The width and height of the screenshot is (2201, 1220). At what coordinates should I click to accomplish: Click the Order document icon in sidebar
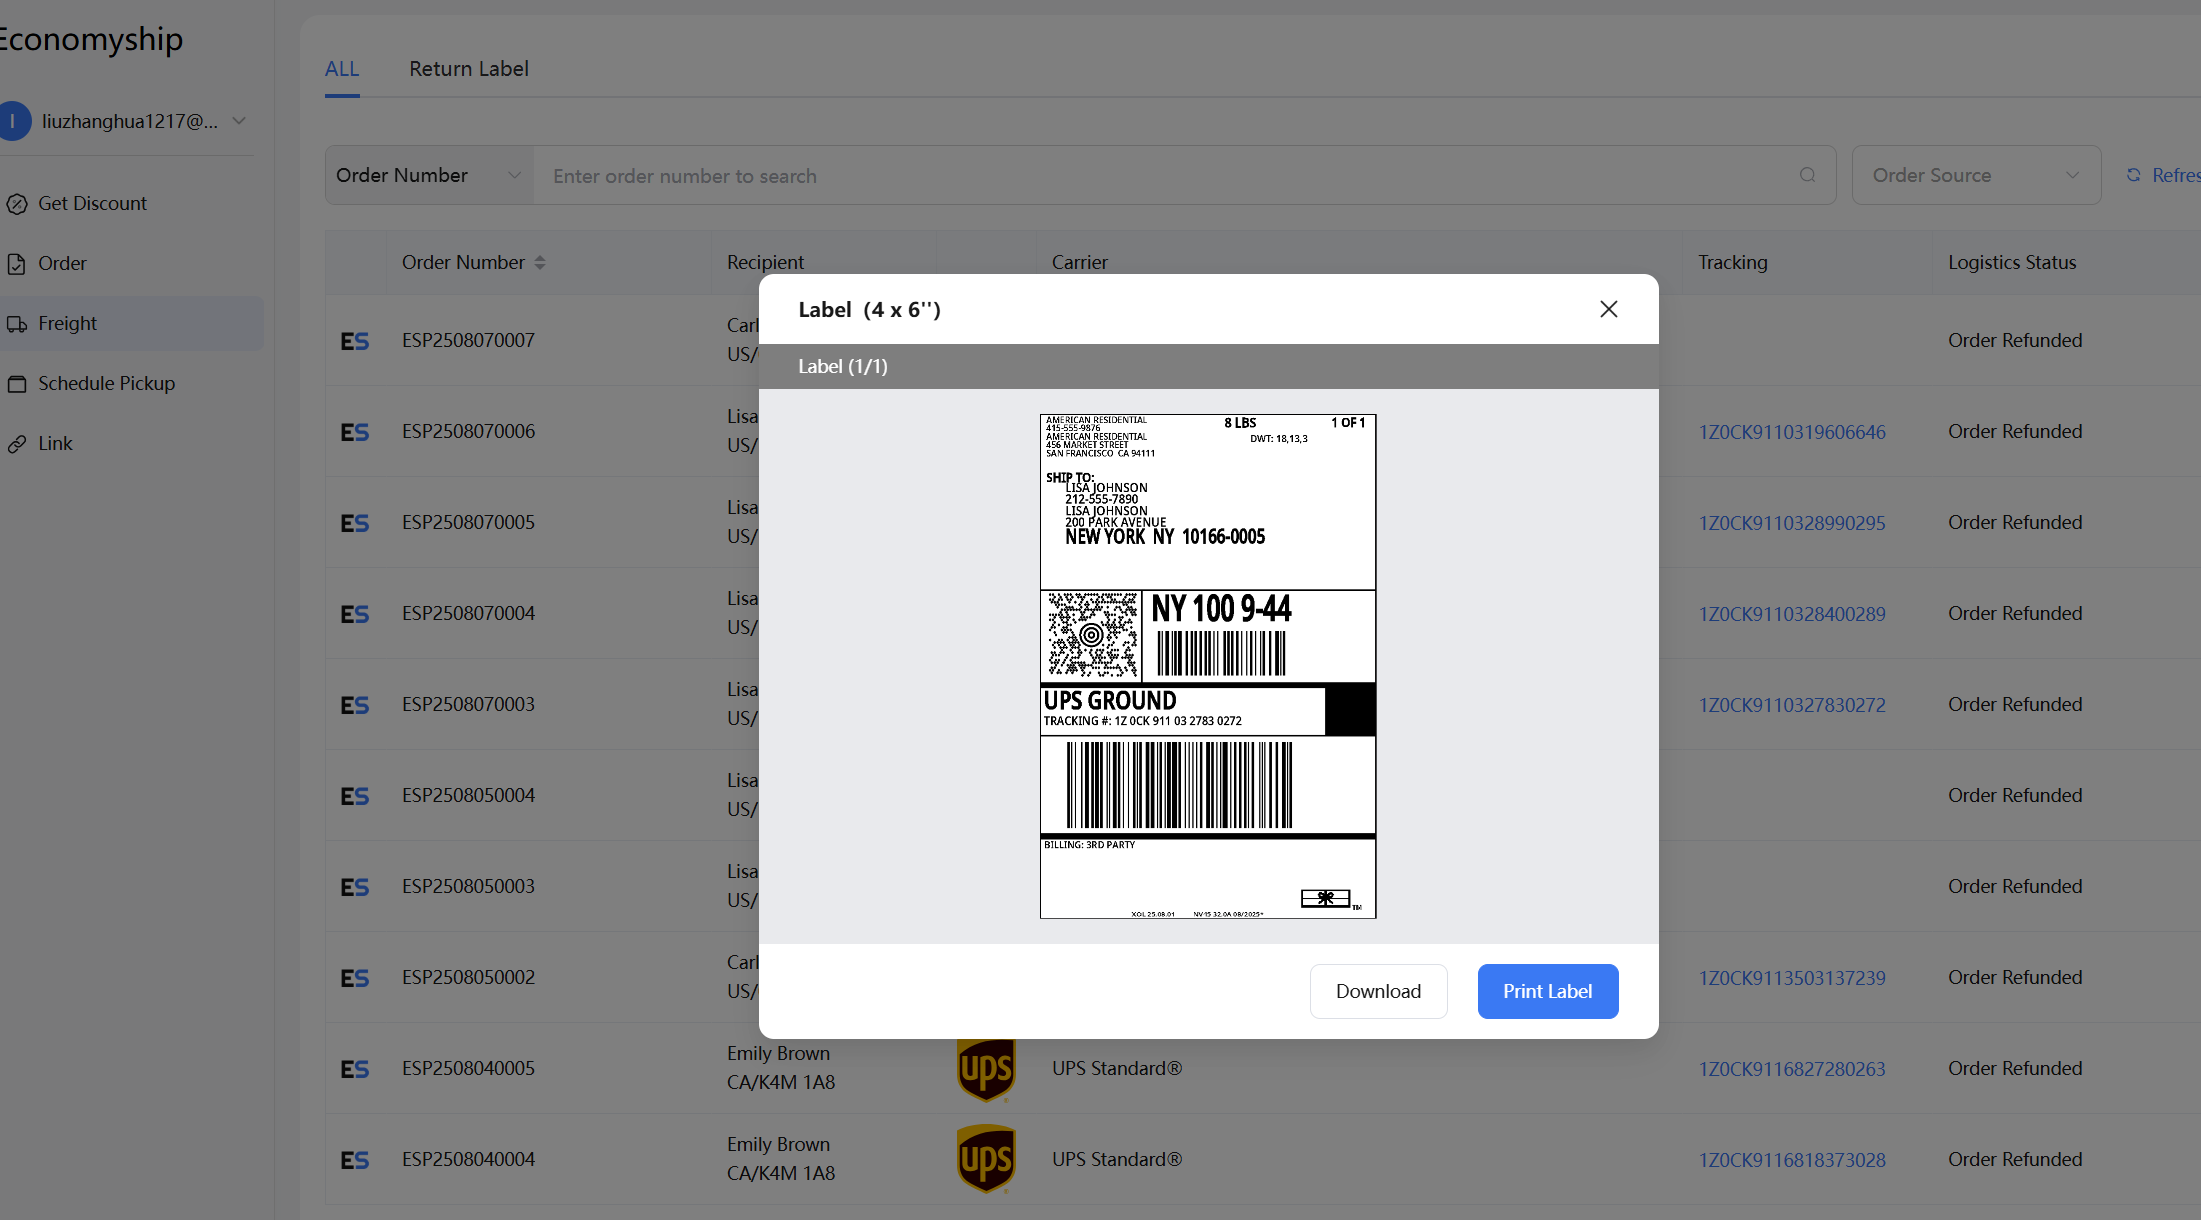(17, 264)
